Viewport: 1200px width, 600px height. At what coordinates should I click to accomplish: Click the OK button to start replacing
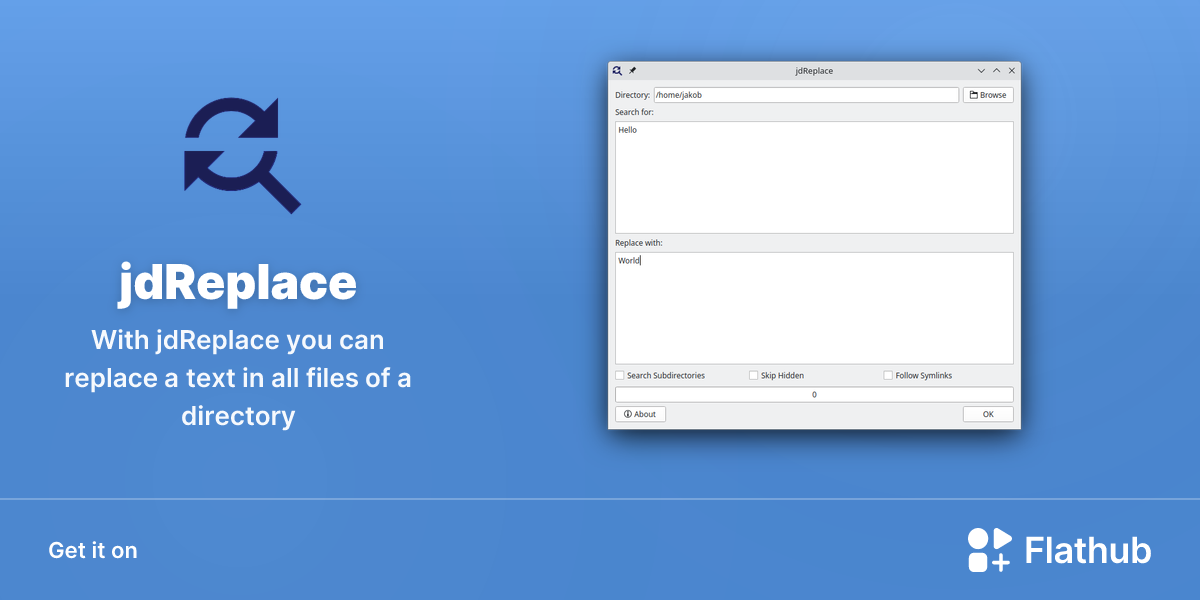pos(988,414)
